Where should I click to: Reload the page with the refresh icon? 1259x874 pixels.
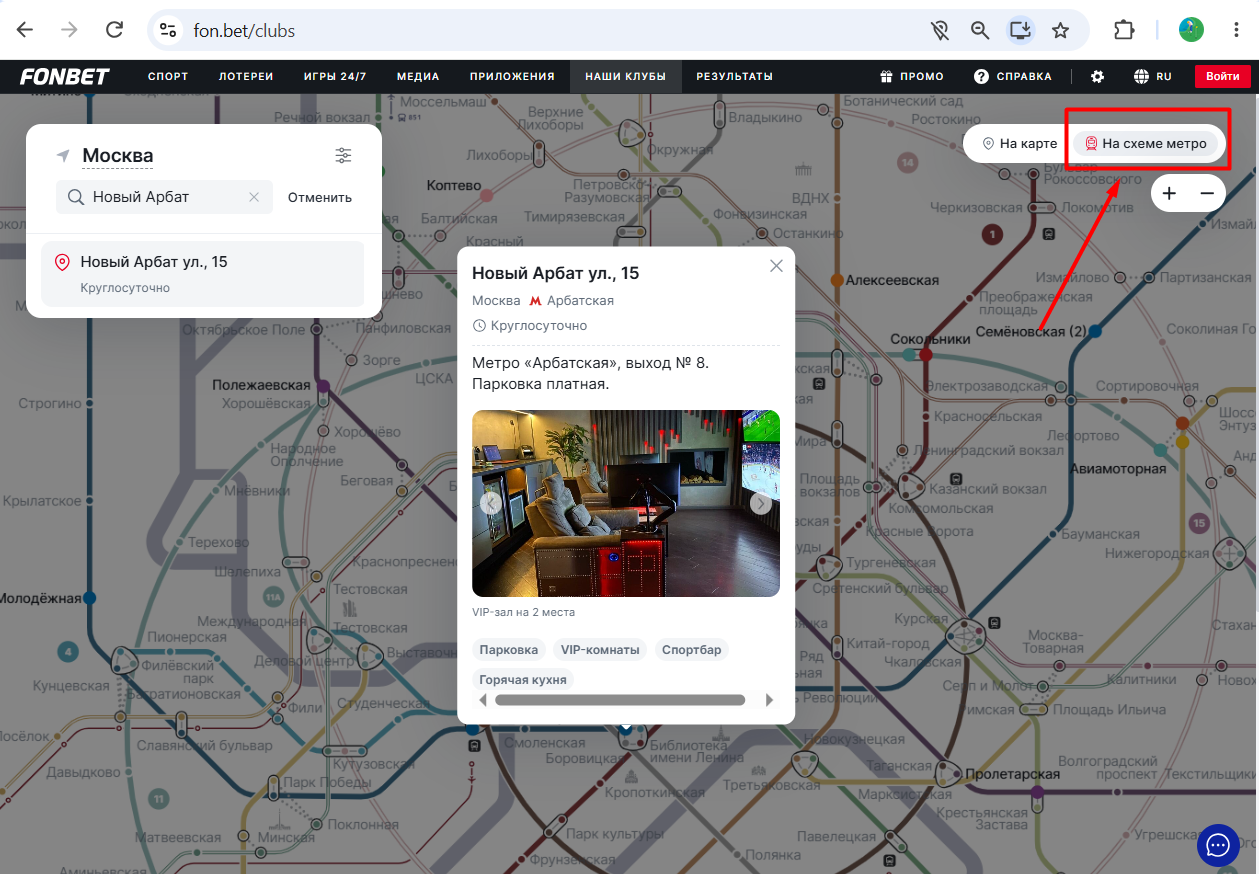115,30
